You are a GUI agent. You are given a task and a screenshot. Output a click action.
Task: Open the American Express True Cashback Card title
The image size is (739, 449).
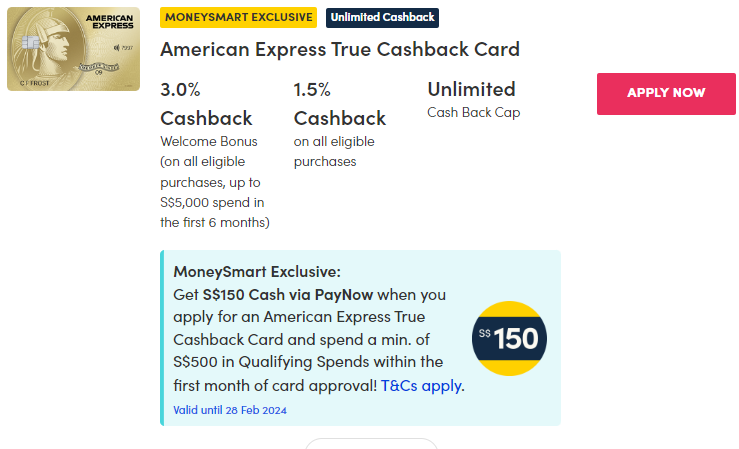pos(340,49)
